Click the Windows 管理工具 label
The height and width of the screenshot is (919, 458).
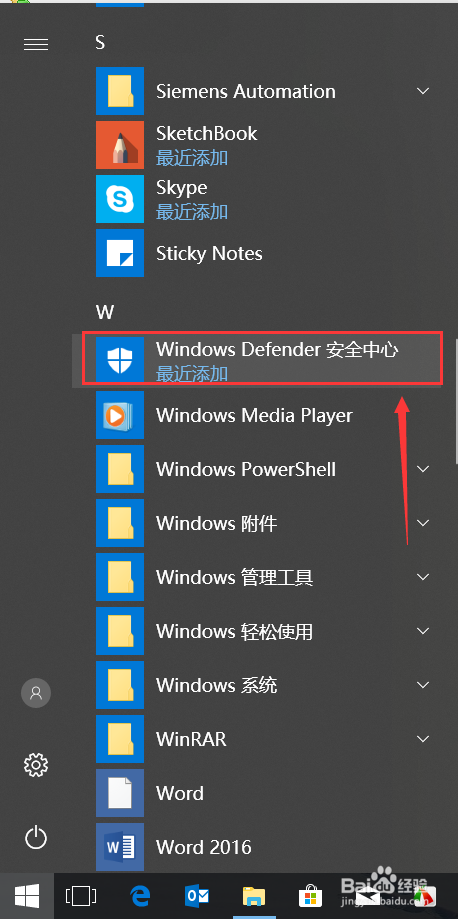click(235, 577)
